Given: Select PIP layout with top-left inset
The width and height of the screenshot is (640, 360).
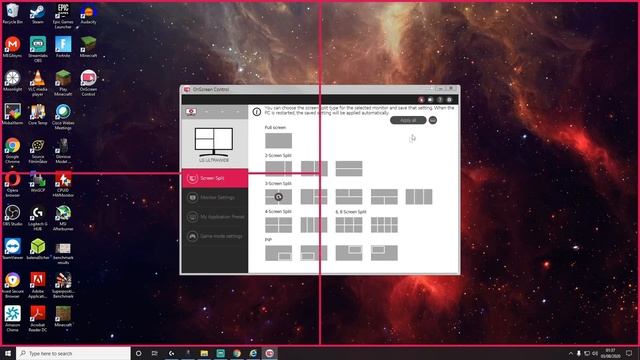Looking at the screenshot, I should 384,253.
